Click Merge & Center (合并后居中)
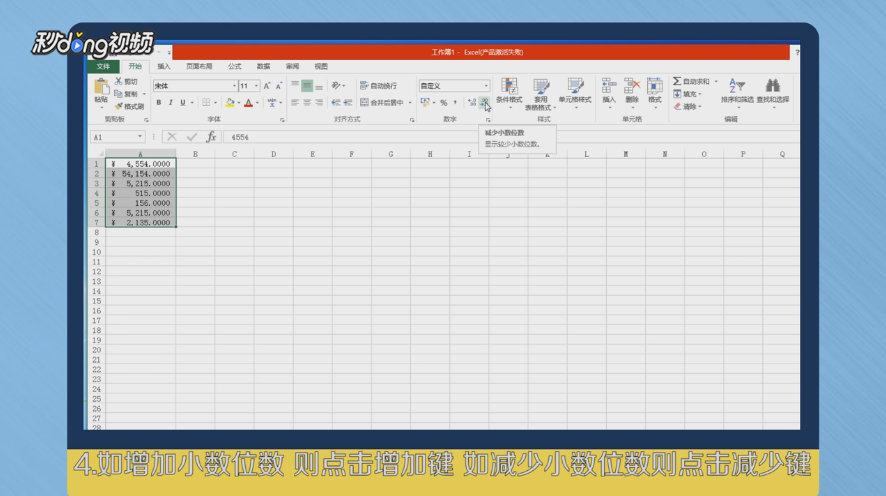Viewport: 886px width, 496px height. tap(382, 103)
